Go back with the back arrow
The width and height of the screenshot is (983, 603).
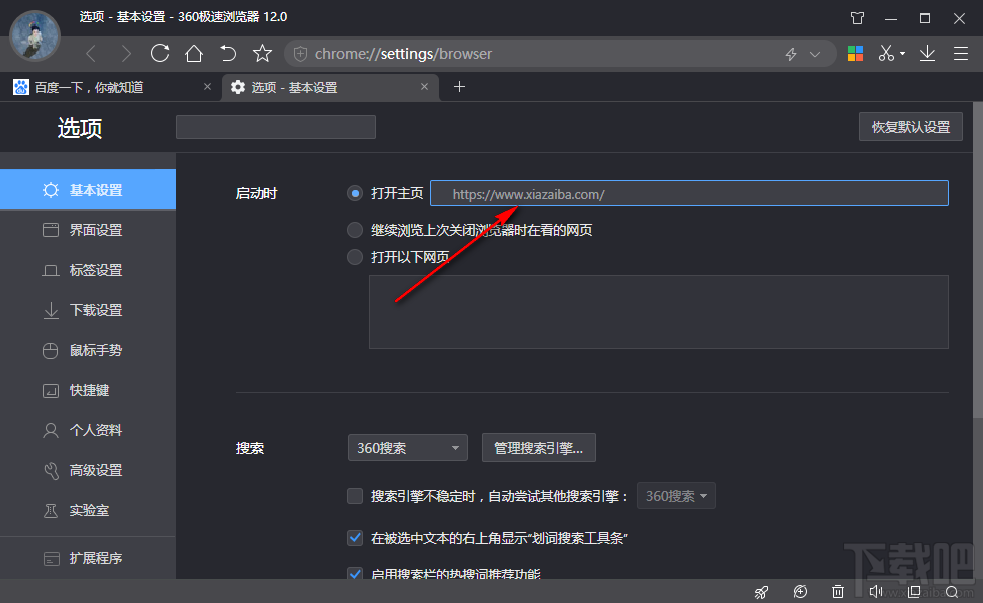pyautogui.click(x=92, y=54)
